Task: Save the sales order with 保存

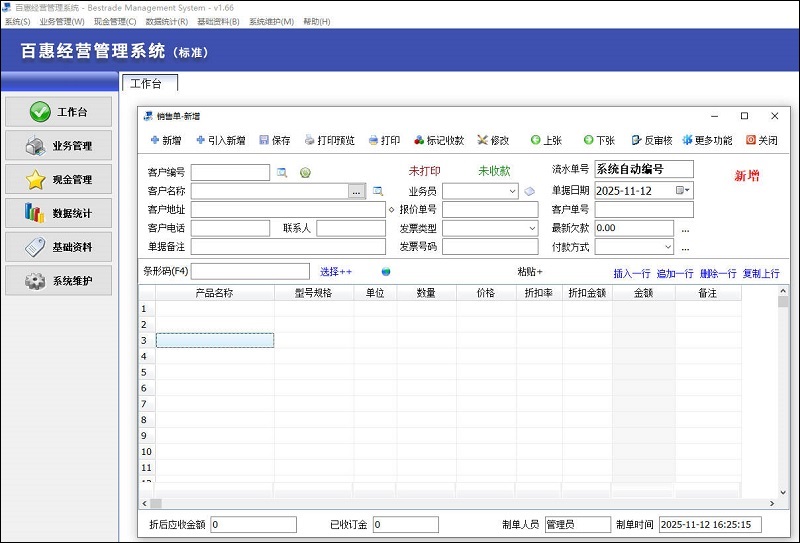Action: [x=274, y=140]
